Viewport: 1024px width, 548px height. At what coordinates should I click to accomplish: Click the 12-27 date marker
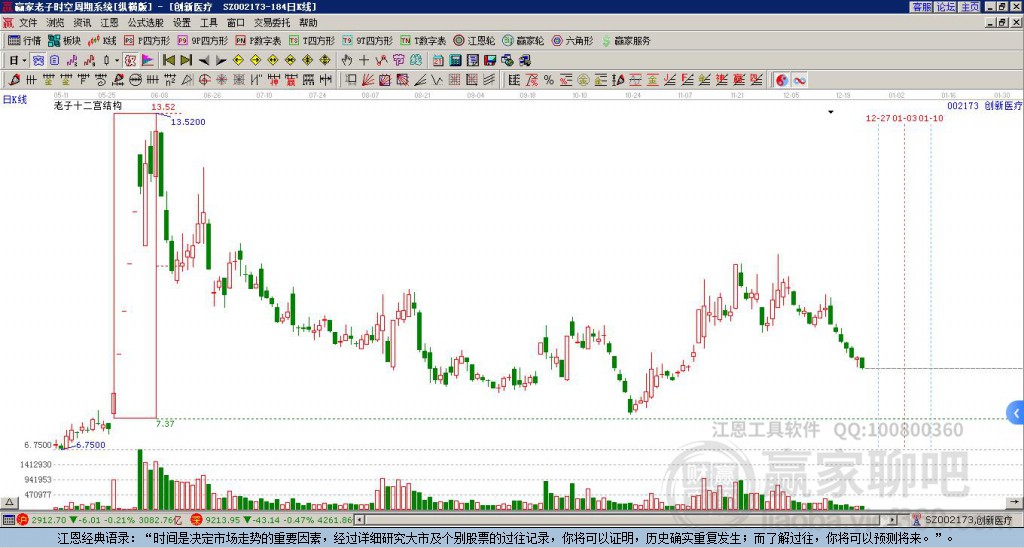pyautogui.click(x=878, y=118)
